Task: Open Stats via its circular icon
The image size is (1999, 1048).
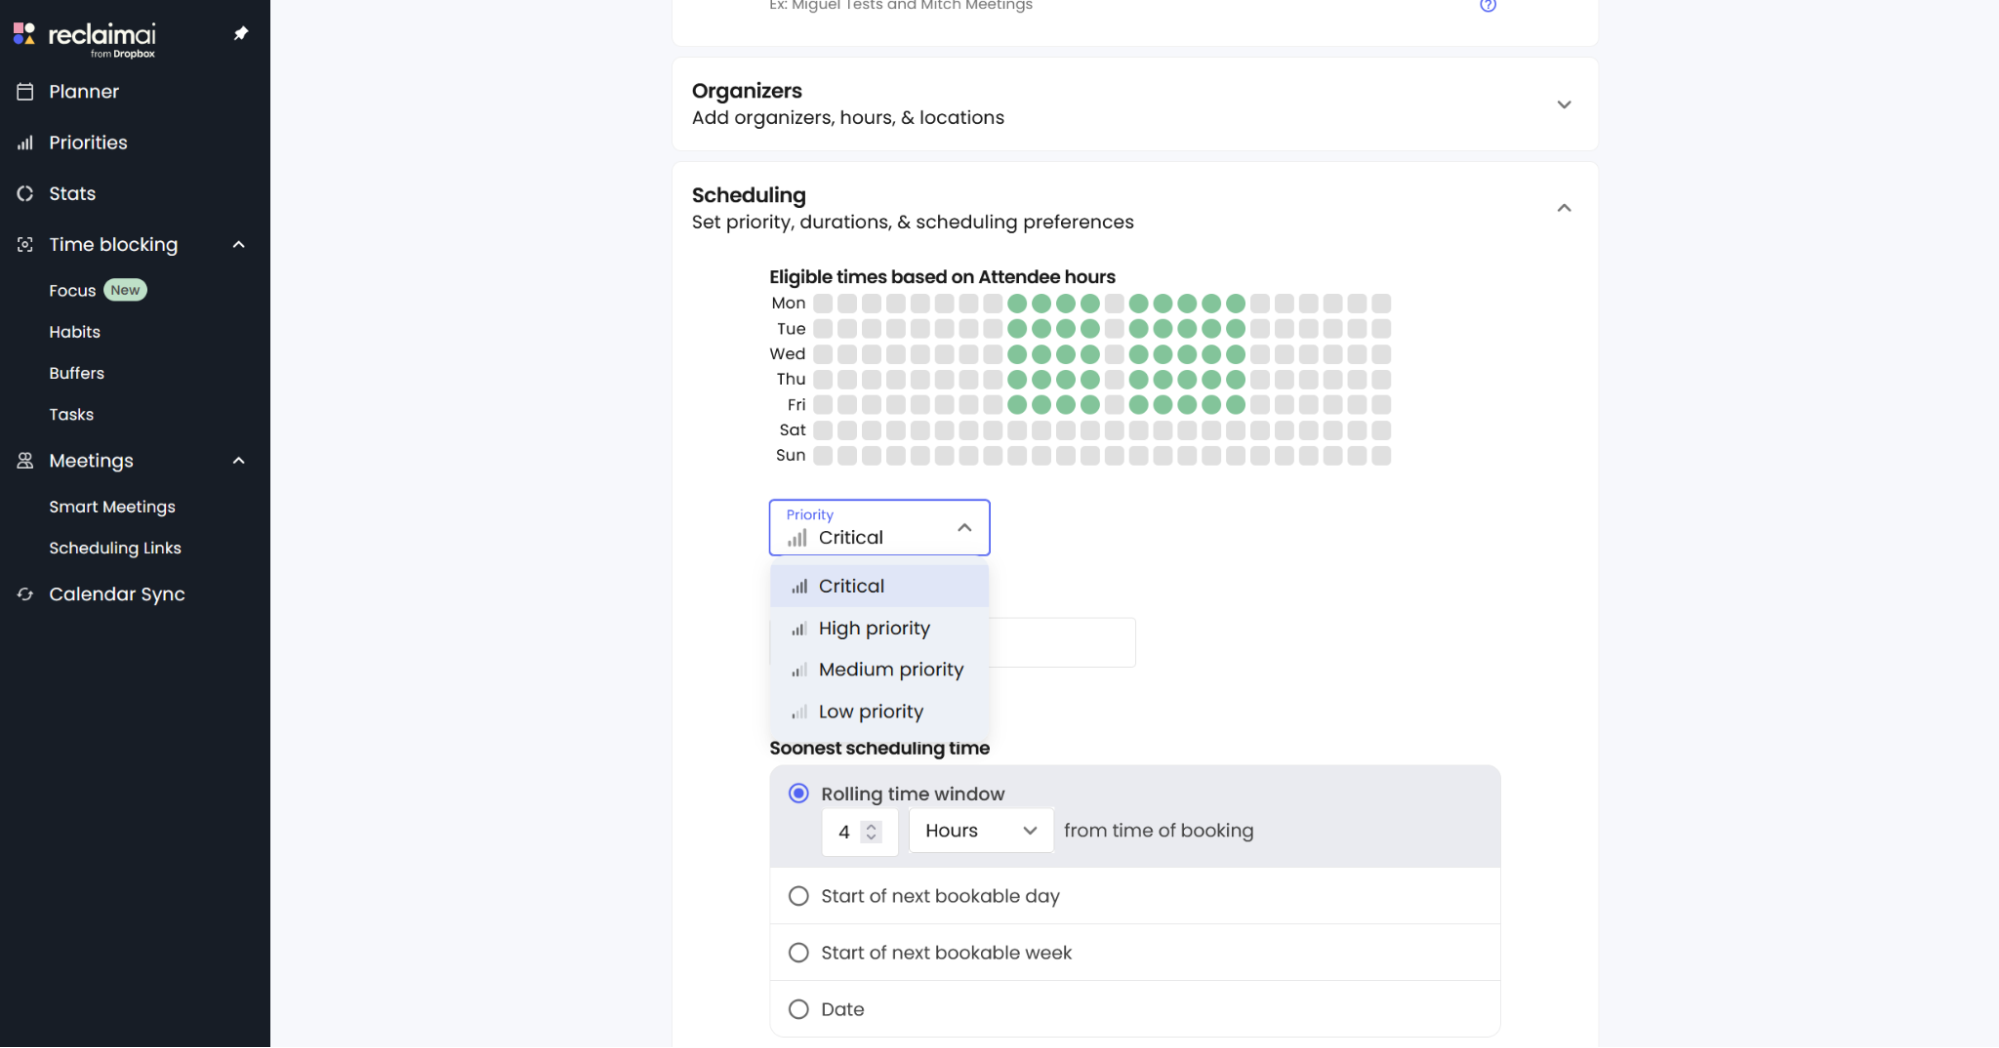Action: (x=25, y=194)
